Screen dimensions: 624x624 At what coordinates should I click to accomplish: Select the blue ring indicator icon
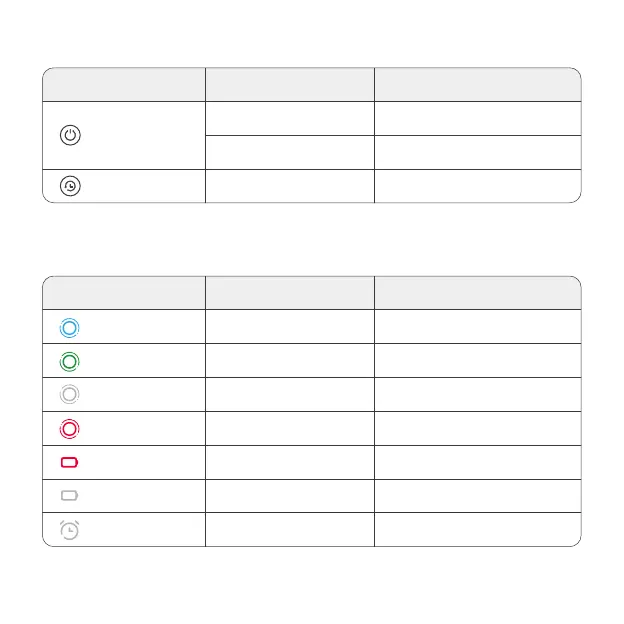coord(70,327)
